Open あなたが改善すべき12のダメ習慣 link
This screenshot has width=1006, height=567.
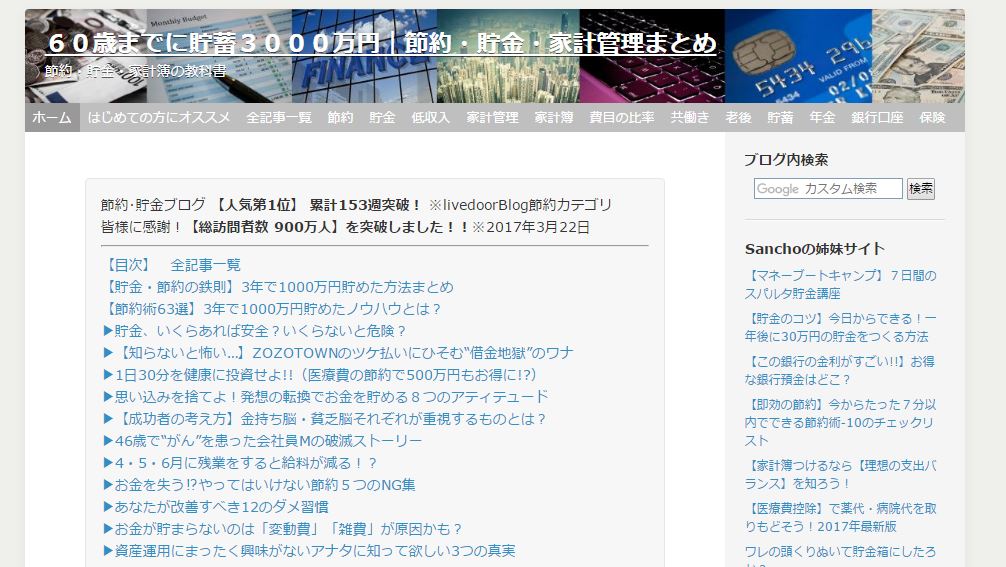click(x=215, y=507)
